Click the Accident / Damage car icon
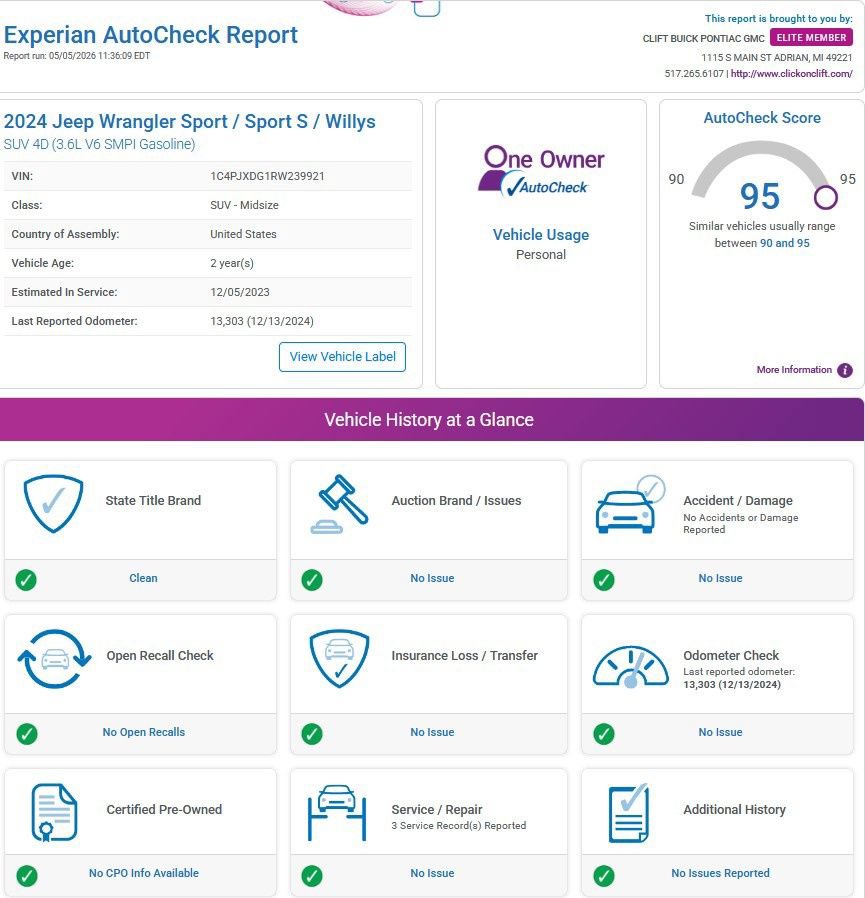The image size is (865, 898). 630,504
